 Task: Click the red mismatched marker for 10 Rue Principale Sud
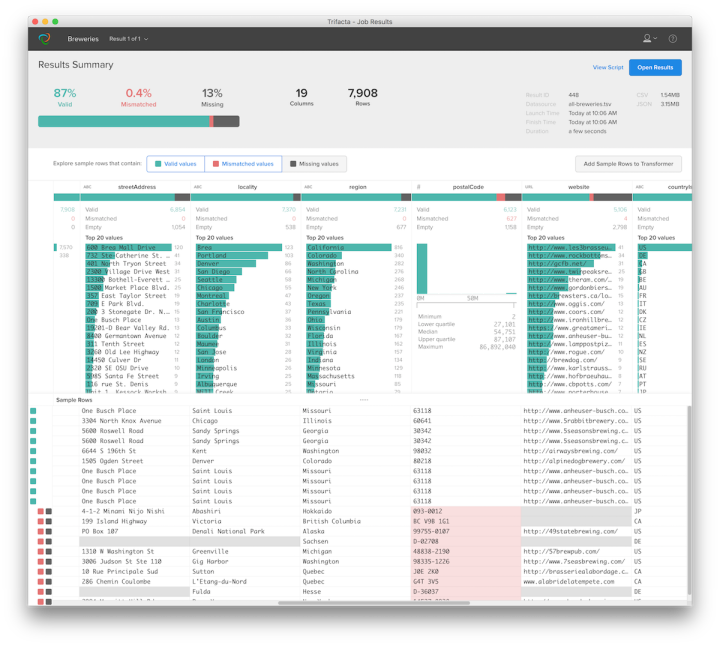[40, 572]
